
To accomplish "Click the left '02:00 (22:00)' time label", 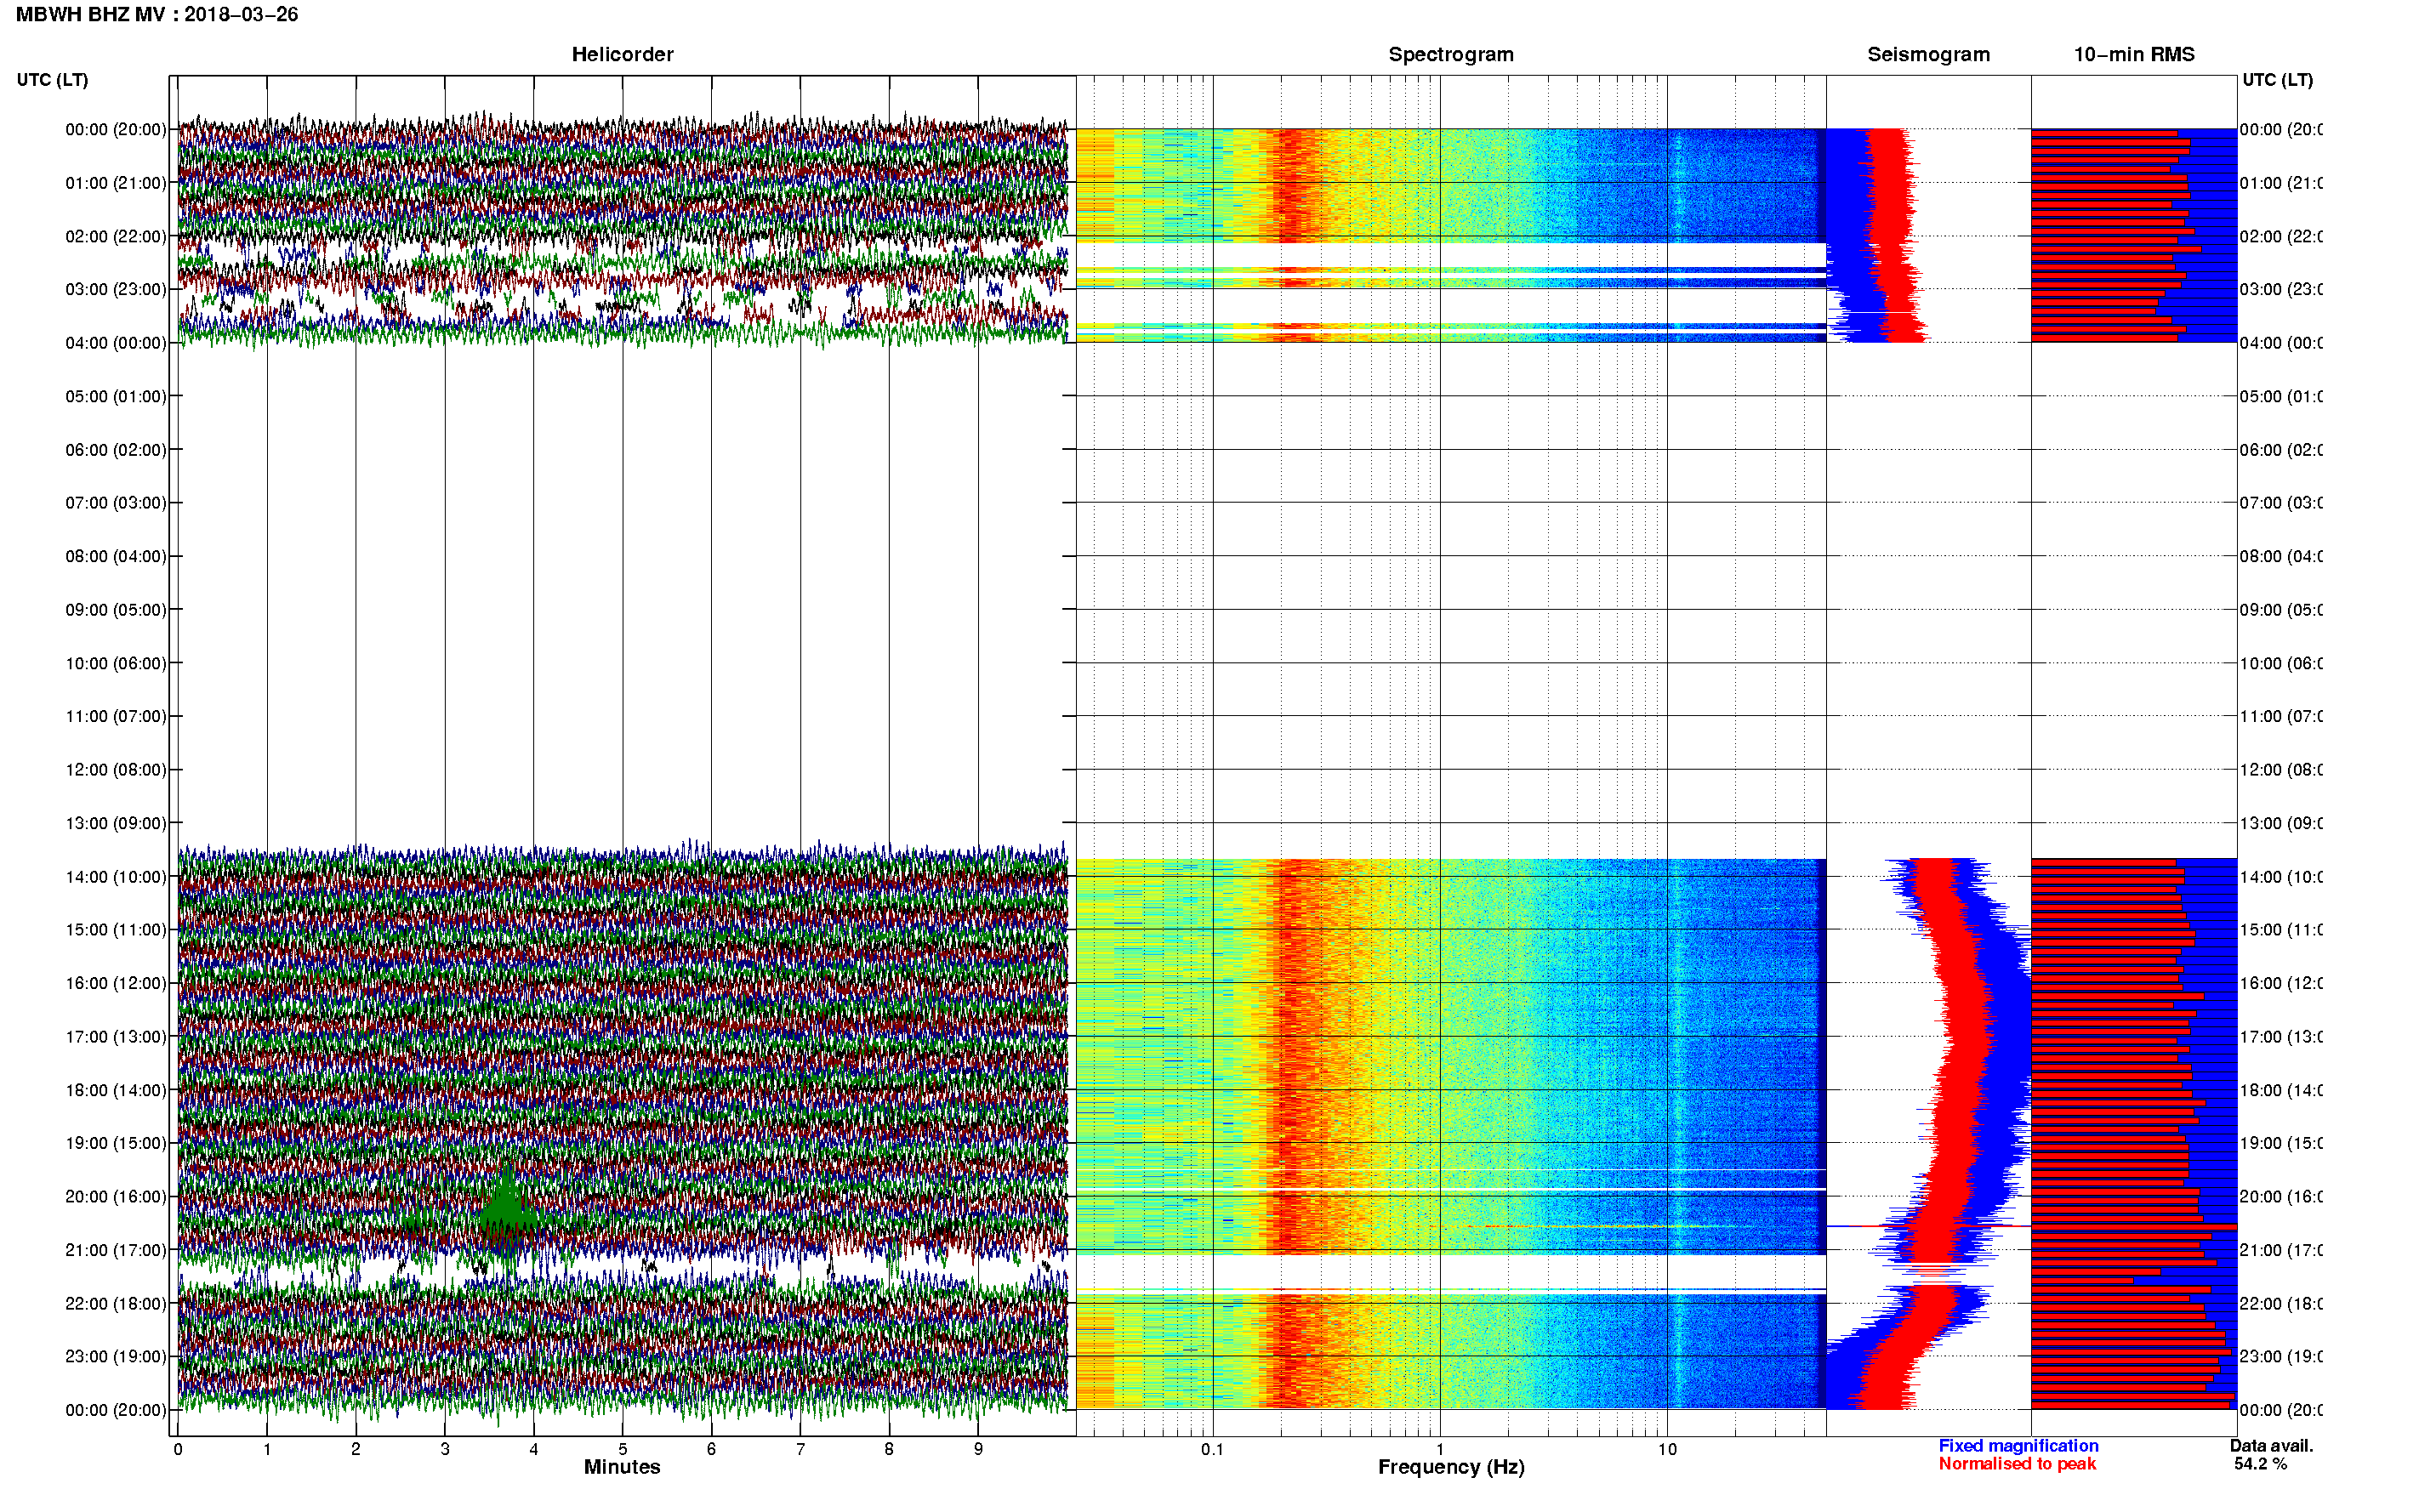I will click(x=116, y=236).
